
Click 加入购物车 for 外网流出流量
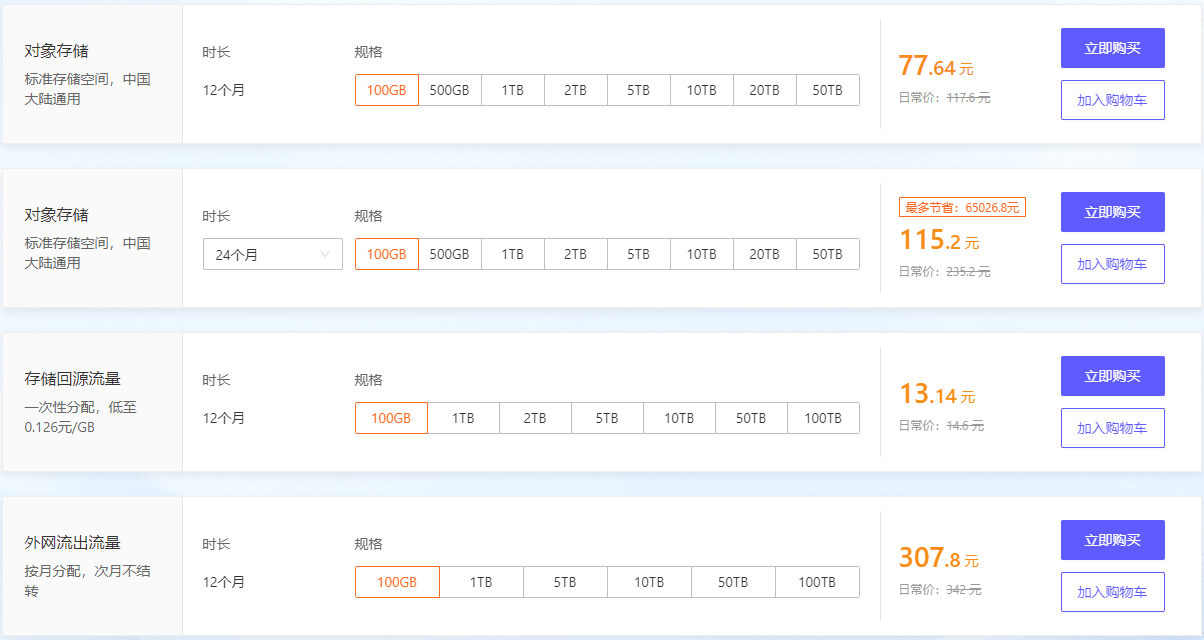[1112, 592]
